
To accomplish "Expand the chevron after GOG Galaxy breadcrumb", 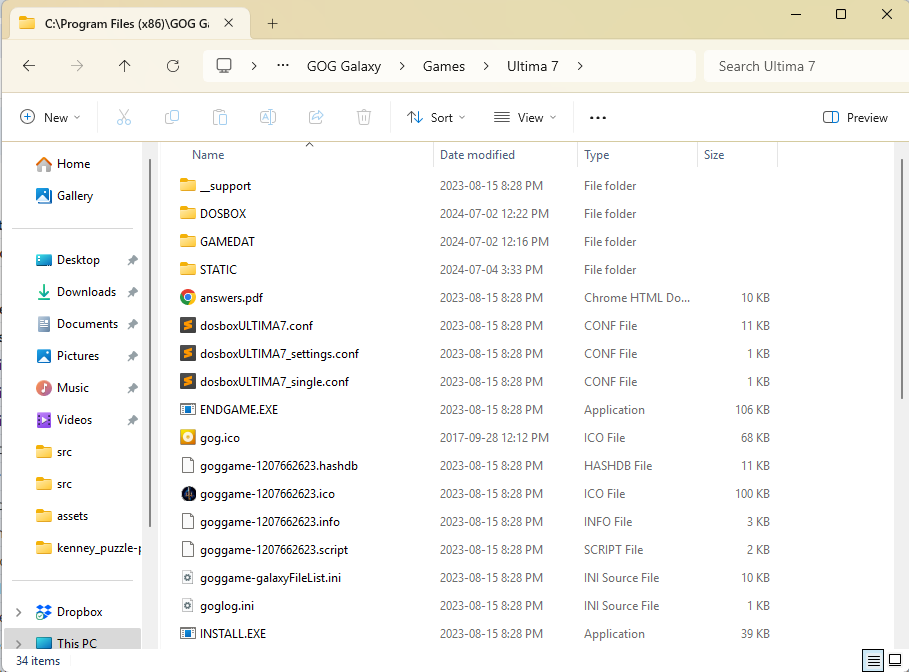I will pos(402,66).
